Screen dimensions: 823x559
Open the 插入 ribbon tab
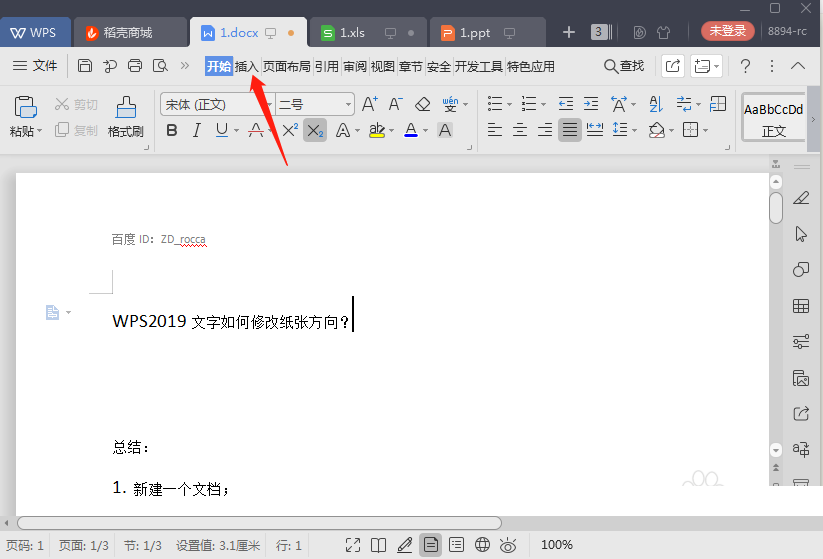[x=246, y=66]
